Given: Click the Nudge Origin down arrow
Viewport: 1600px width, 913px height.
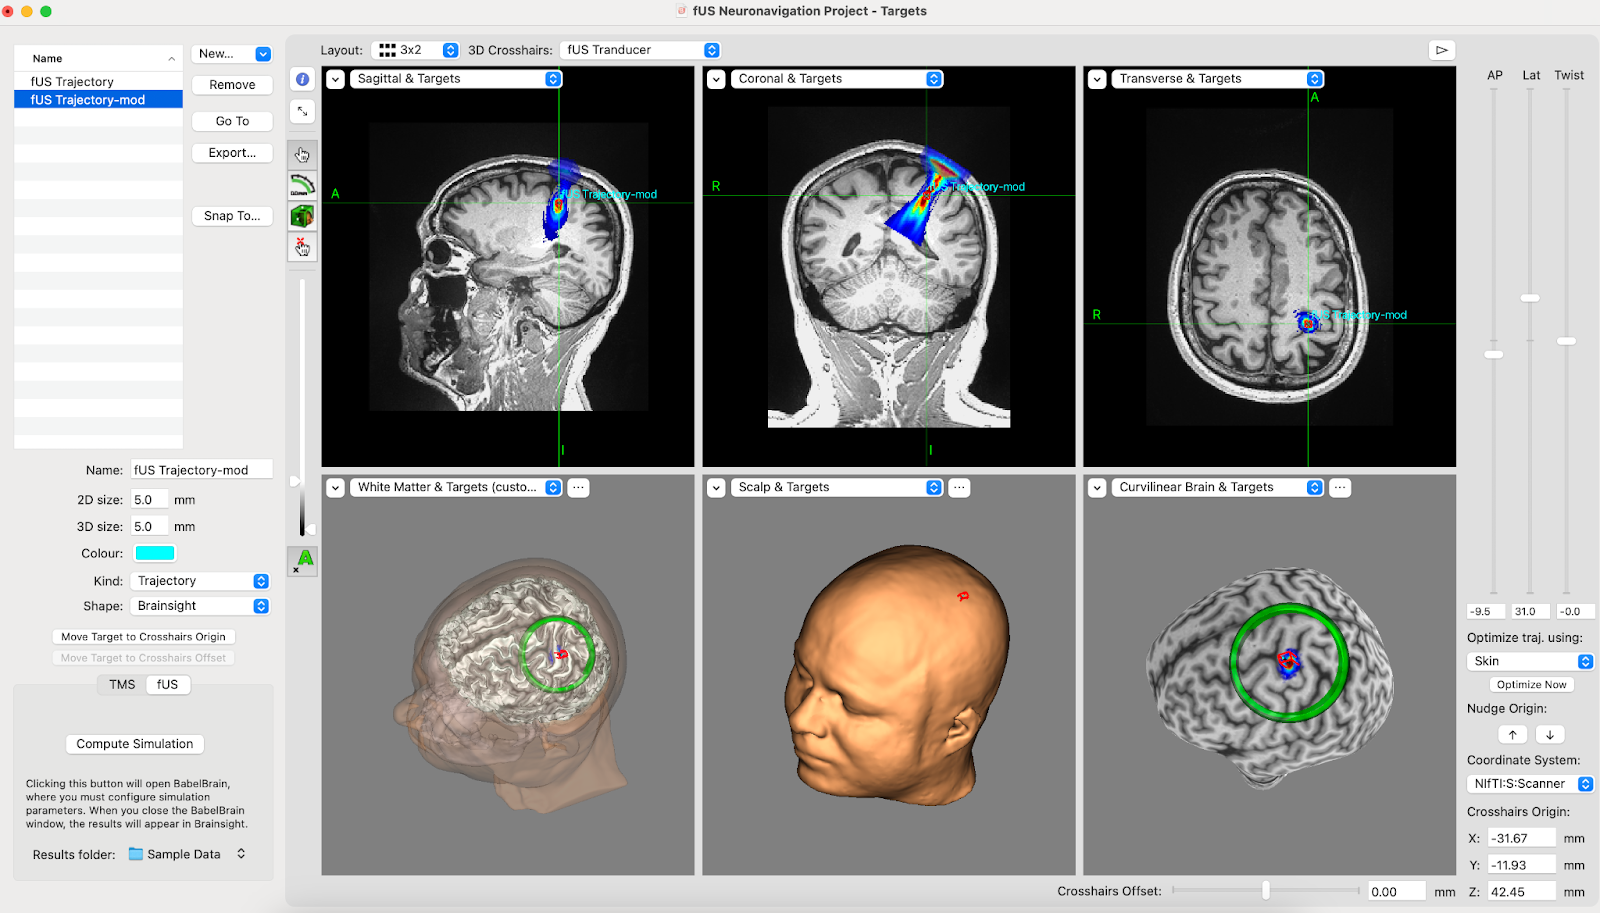Looking at the screenshot, I should [1550, 734].
